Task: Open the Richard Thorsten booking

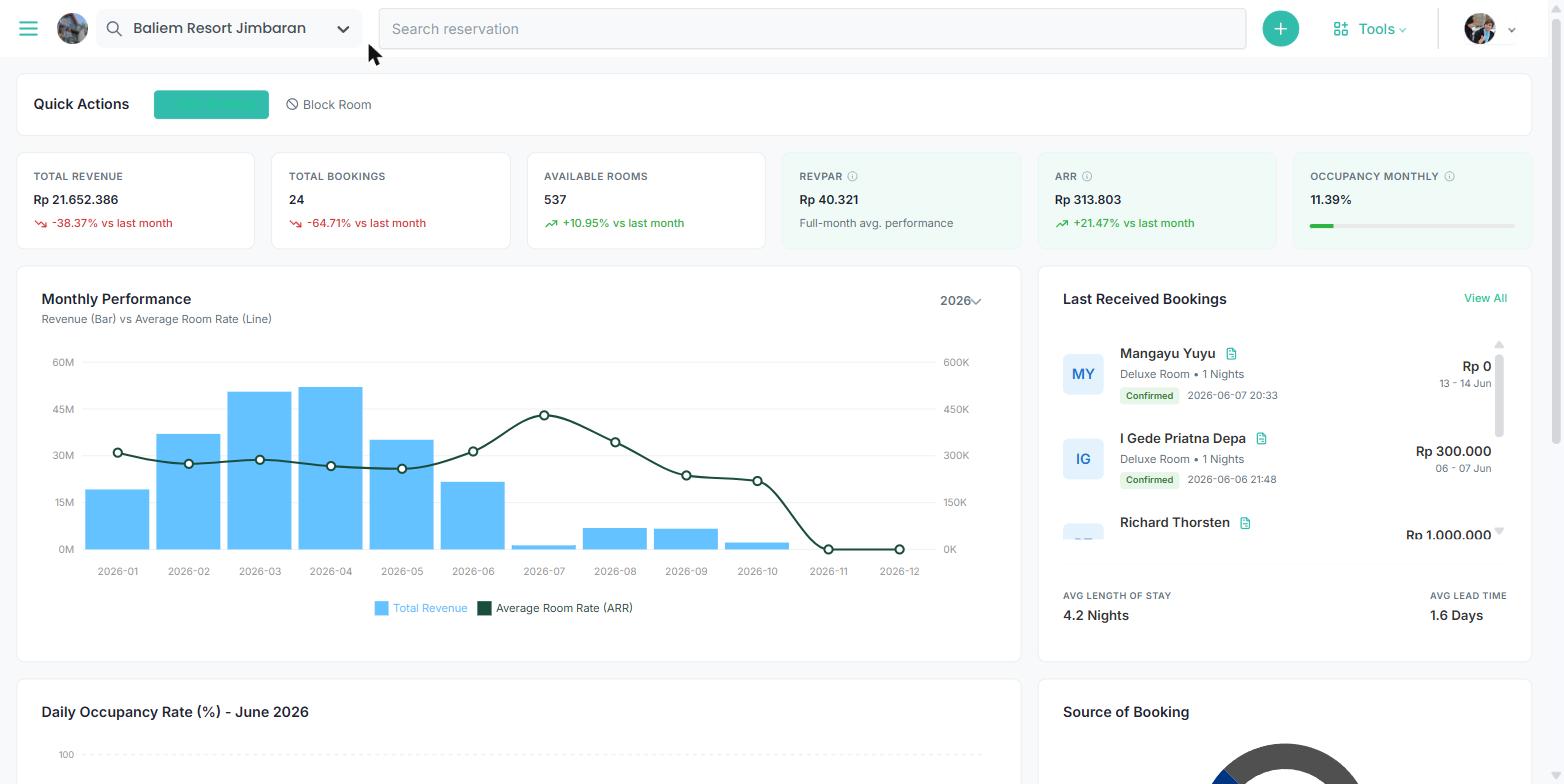Action: coord(1277,527)
